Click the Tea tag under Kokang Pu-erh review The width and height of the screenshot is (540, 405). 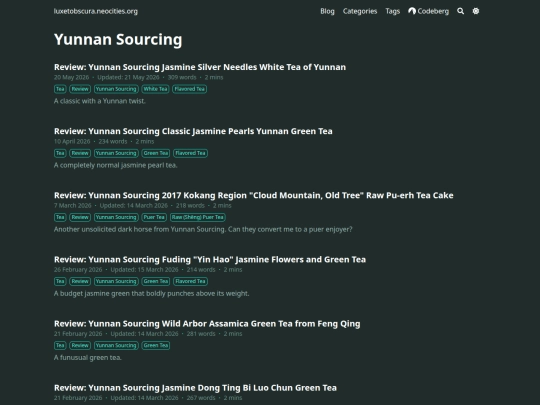pyautogui.click(x=60, y=217)
